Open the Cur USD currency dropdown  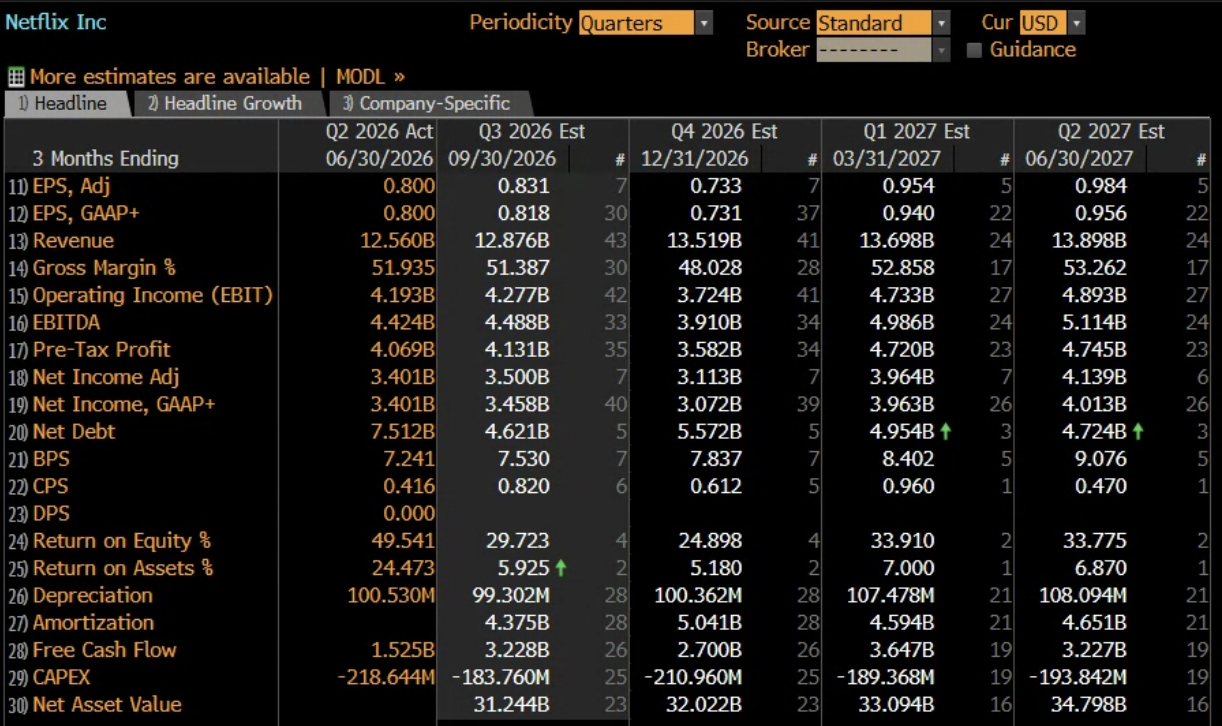(1077, 23)
